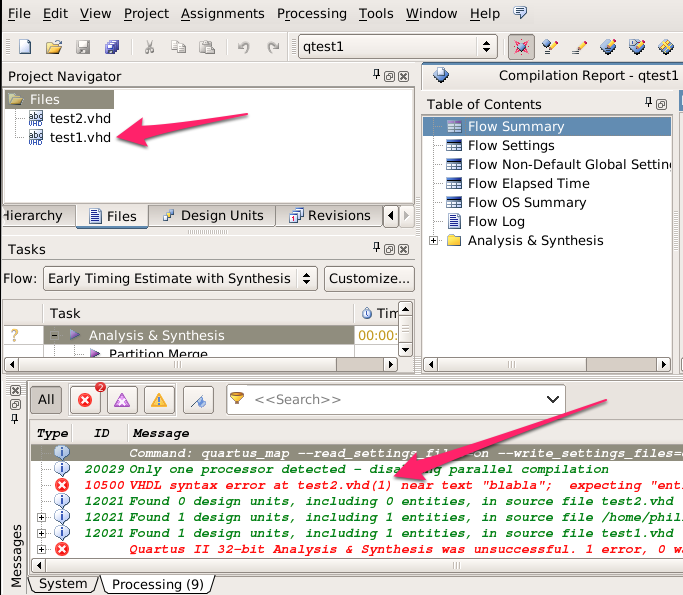Screen dimensions: 683x595
Task: Save the file using floppy disk icon
Action: point(83,47)
